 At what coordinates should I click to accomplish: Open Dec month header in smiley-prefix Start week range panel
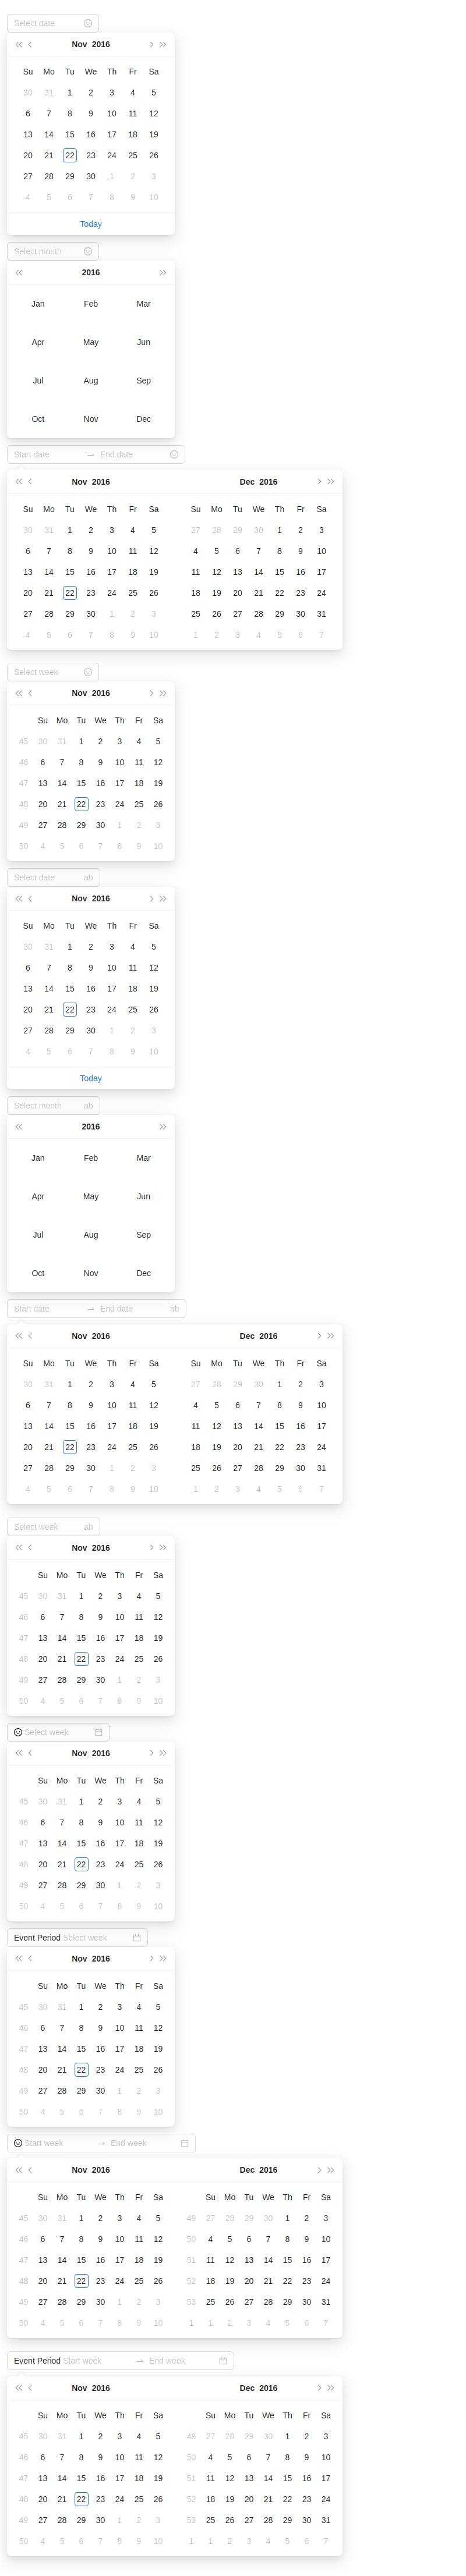coord(247,2170)
